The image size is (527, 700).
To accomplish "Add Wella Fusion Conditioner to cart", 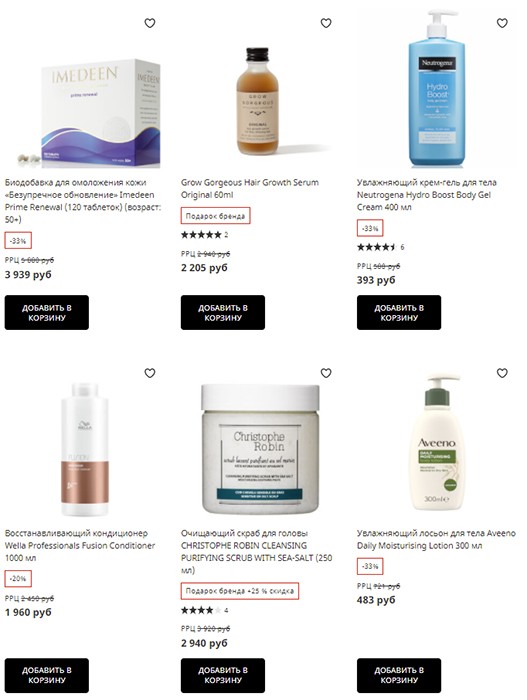I will coord(47,675).
